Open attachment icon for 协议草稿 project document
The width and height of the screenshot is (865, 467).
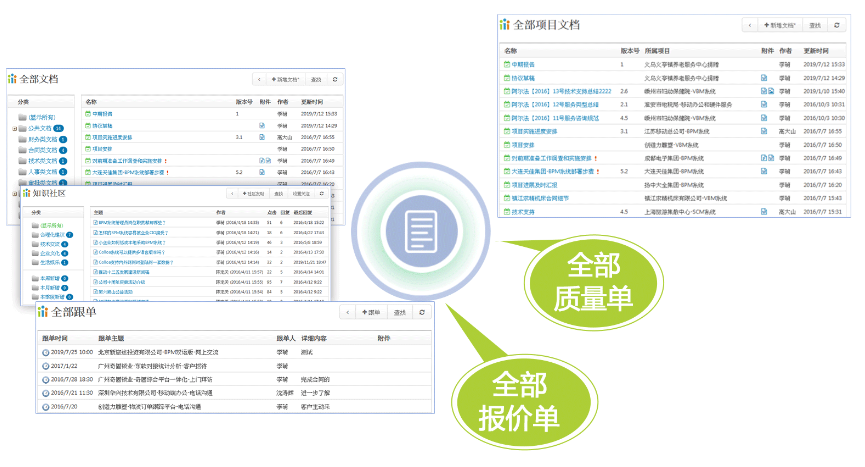[764, 76]
